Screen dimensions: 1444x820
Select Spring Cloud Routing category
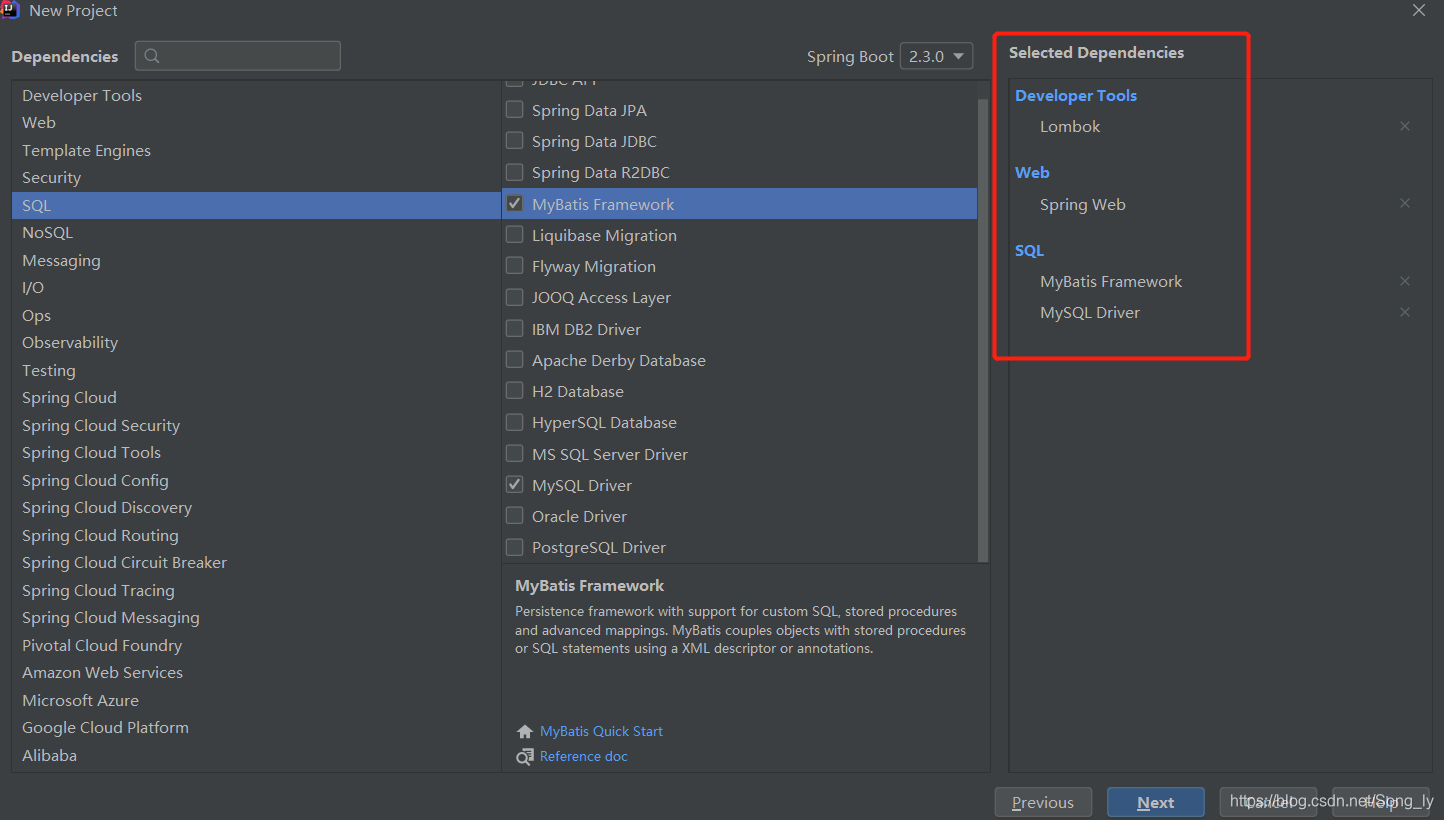pyautogui.click(x=256, y=535)
